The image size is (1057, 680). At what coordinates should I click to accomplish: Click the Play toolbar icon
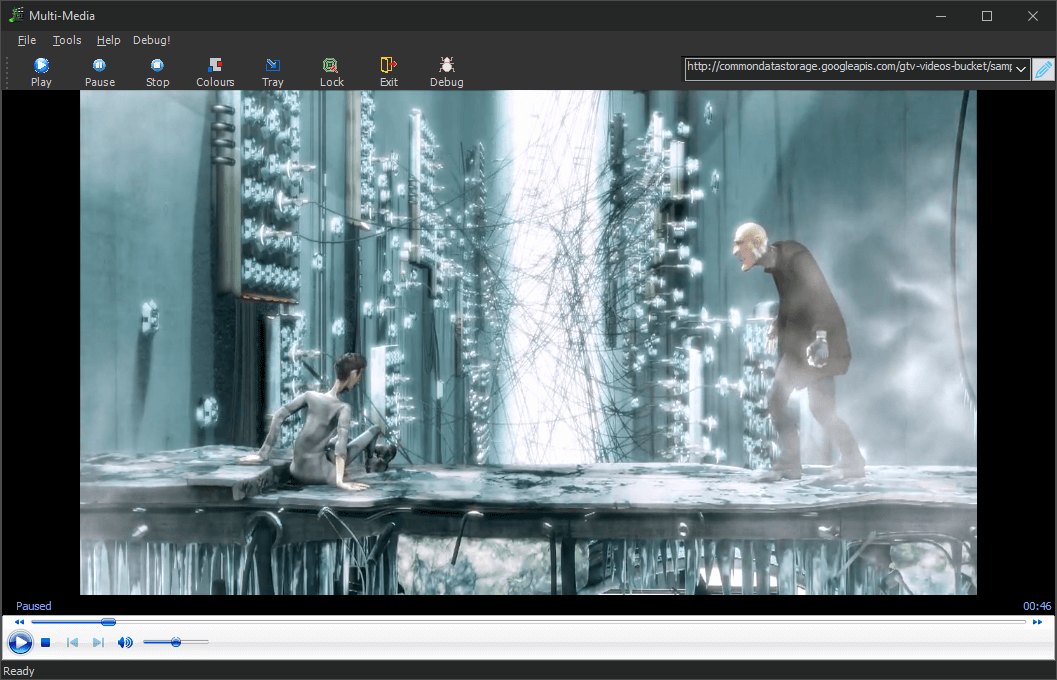[41, 65]
